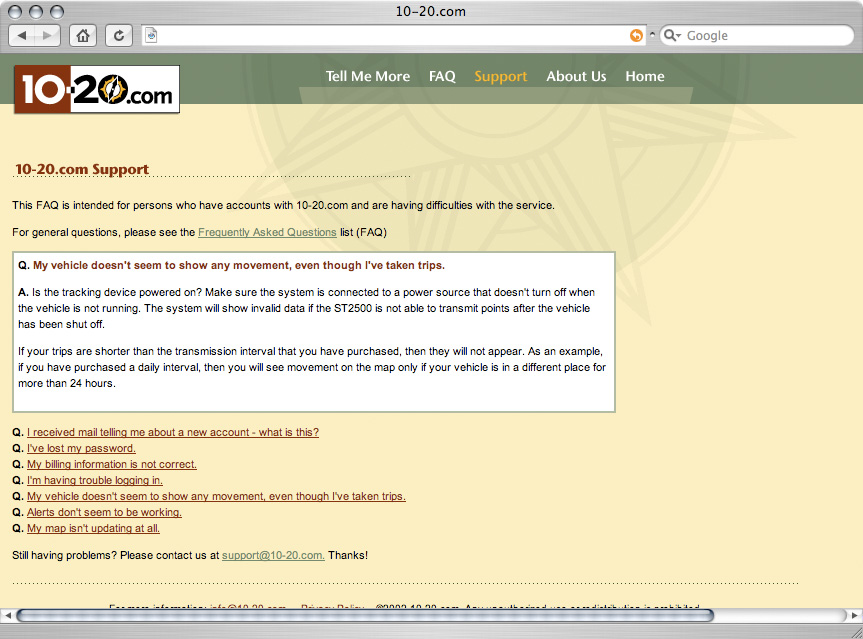Image resolution: width=863 pixels, height=639 pixels.
Task: Open the trouble logging in question
Action: pos(95,480)
